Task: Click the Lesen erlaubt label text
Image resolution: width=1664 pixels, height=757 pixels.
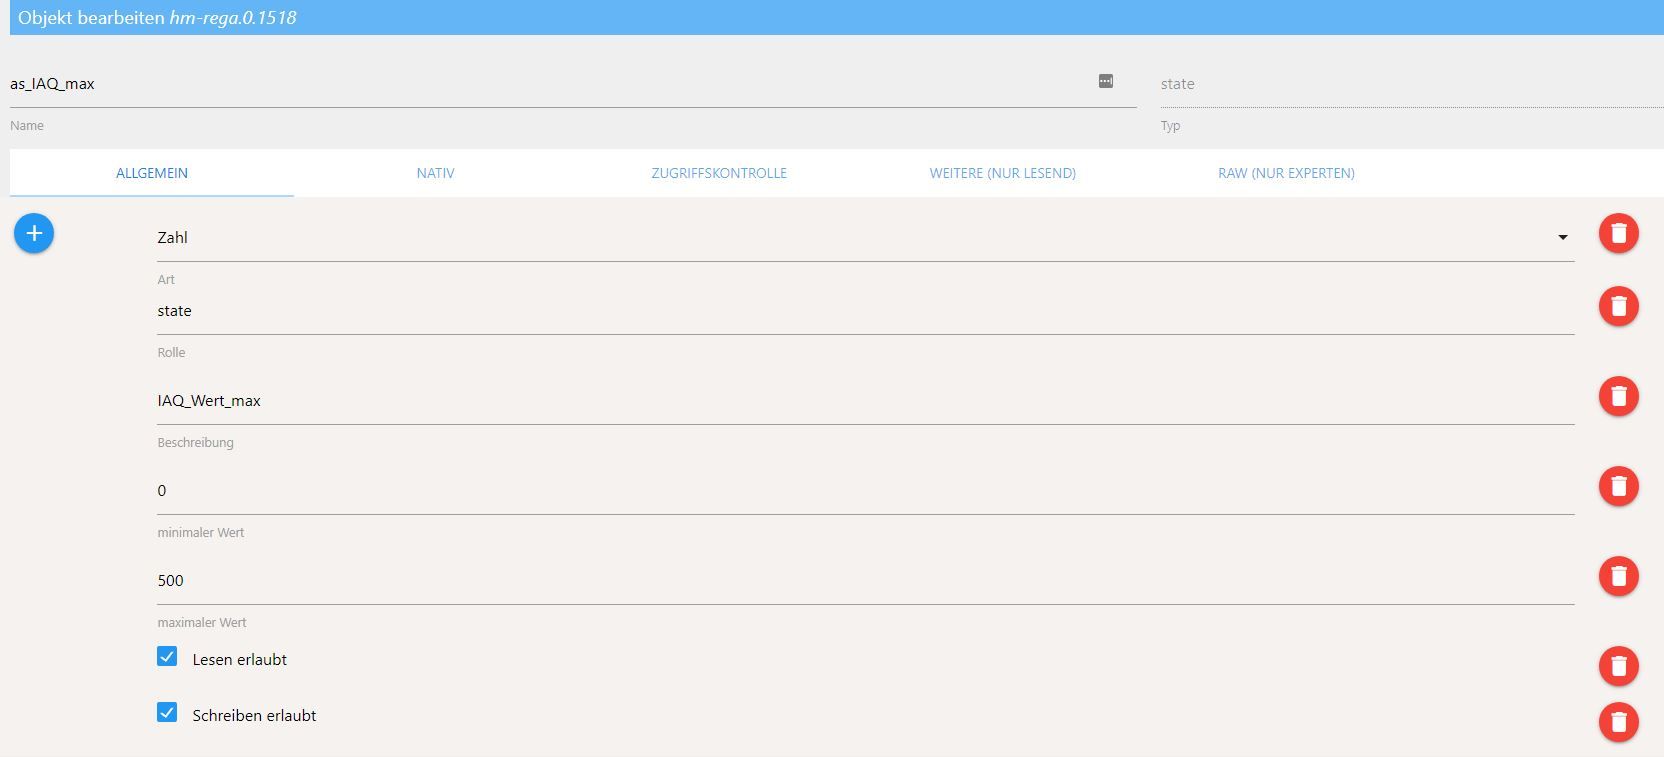Action: pyautogui.click(x=240, y=660)
